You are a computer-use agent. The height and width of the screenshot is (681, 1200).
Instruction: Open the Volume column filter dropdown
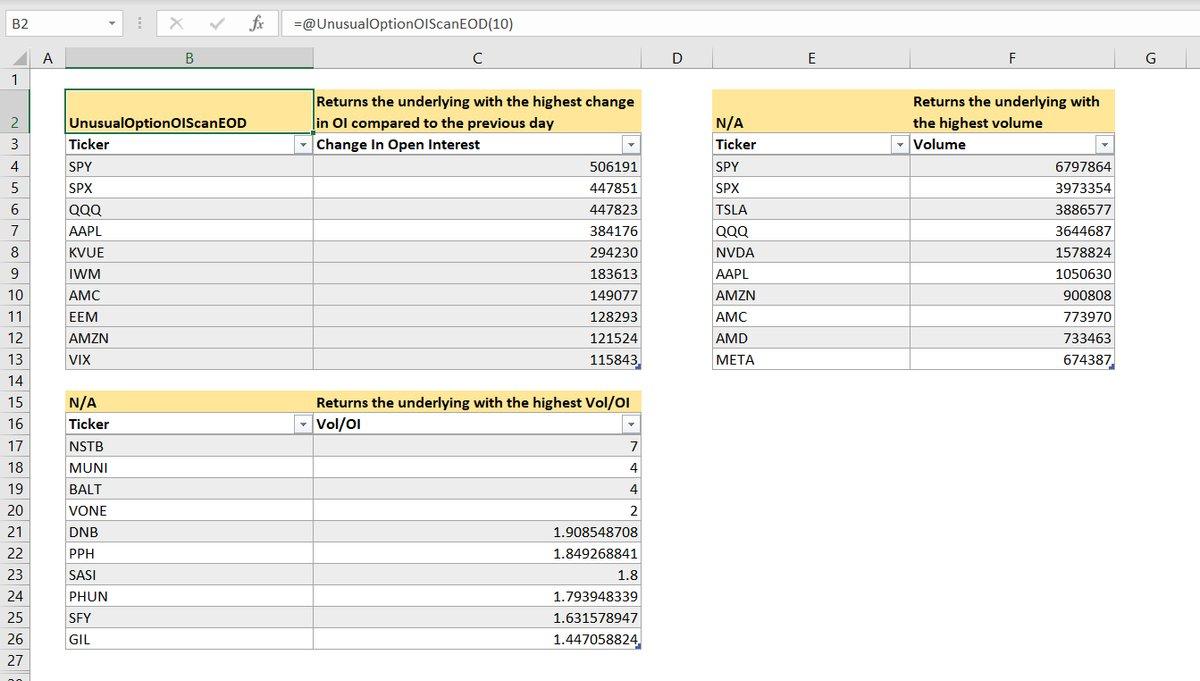(1103, 145)
